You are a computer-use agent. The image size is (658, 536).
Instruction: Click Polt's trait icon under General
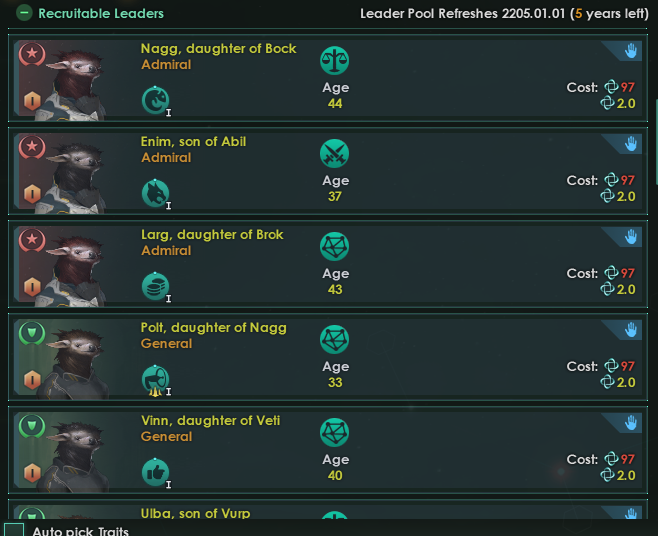pos(155,379)
